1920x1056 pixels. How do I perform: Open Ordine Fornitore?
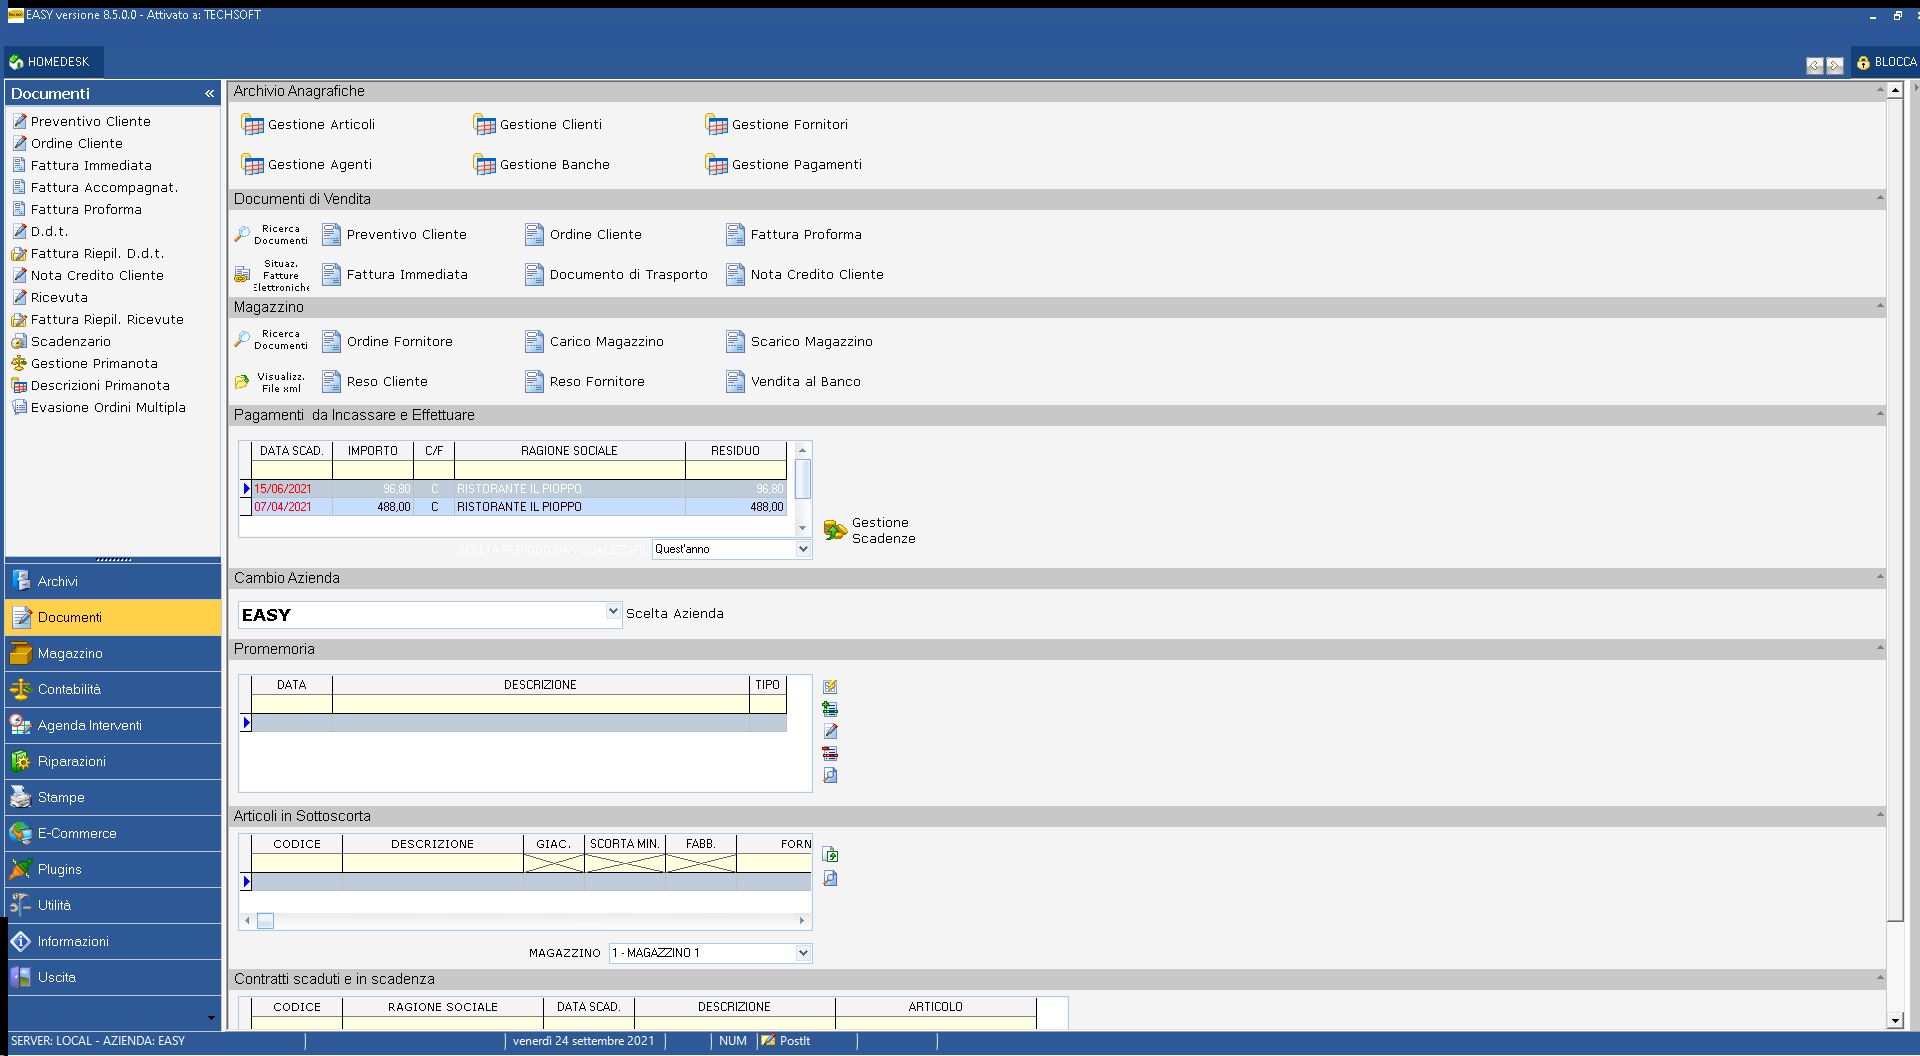(x=387, y=342)
